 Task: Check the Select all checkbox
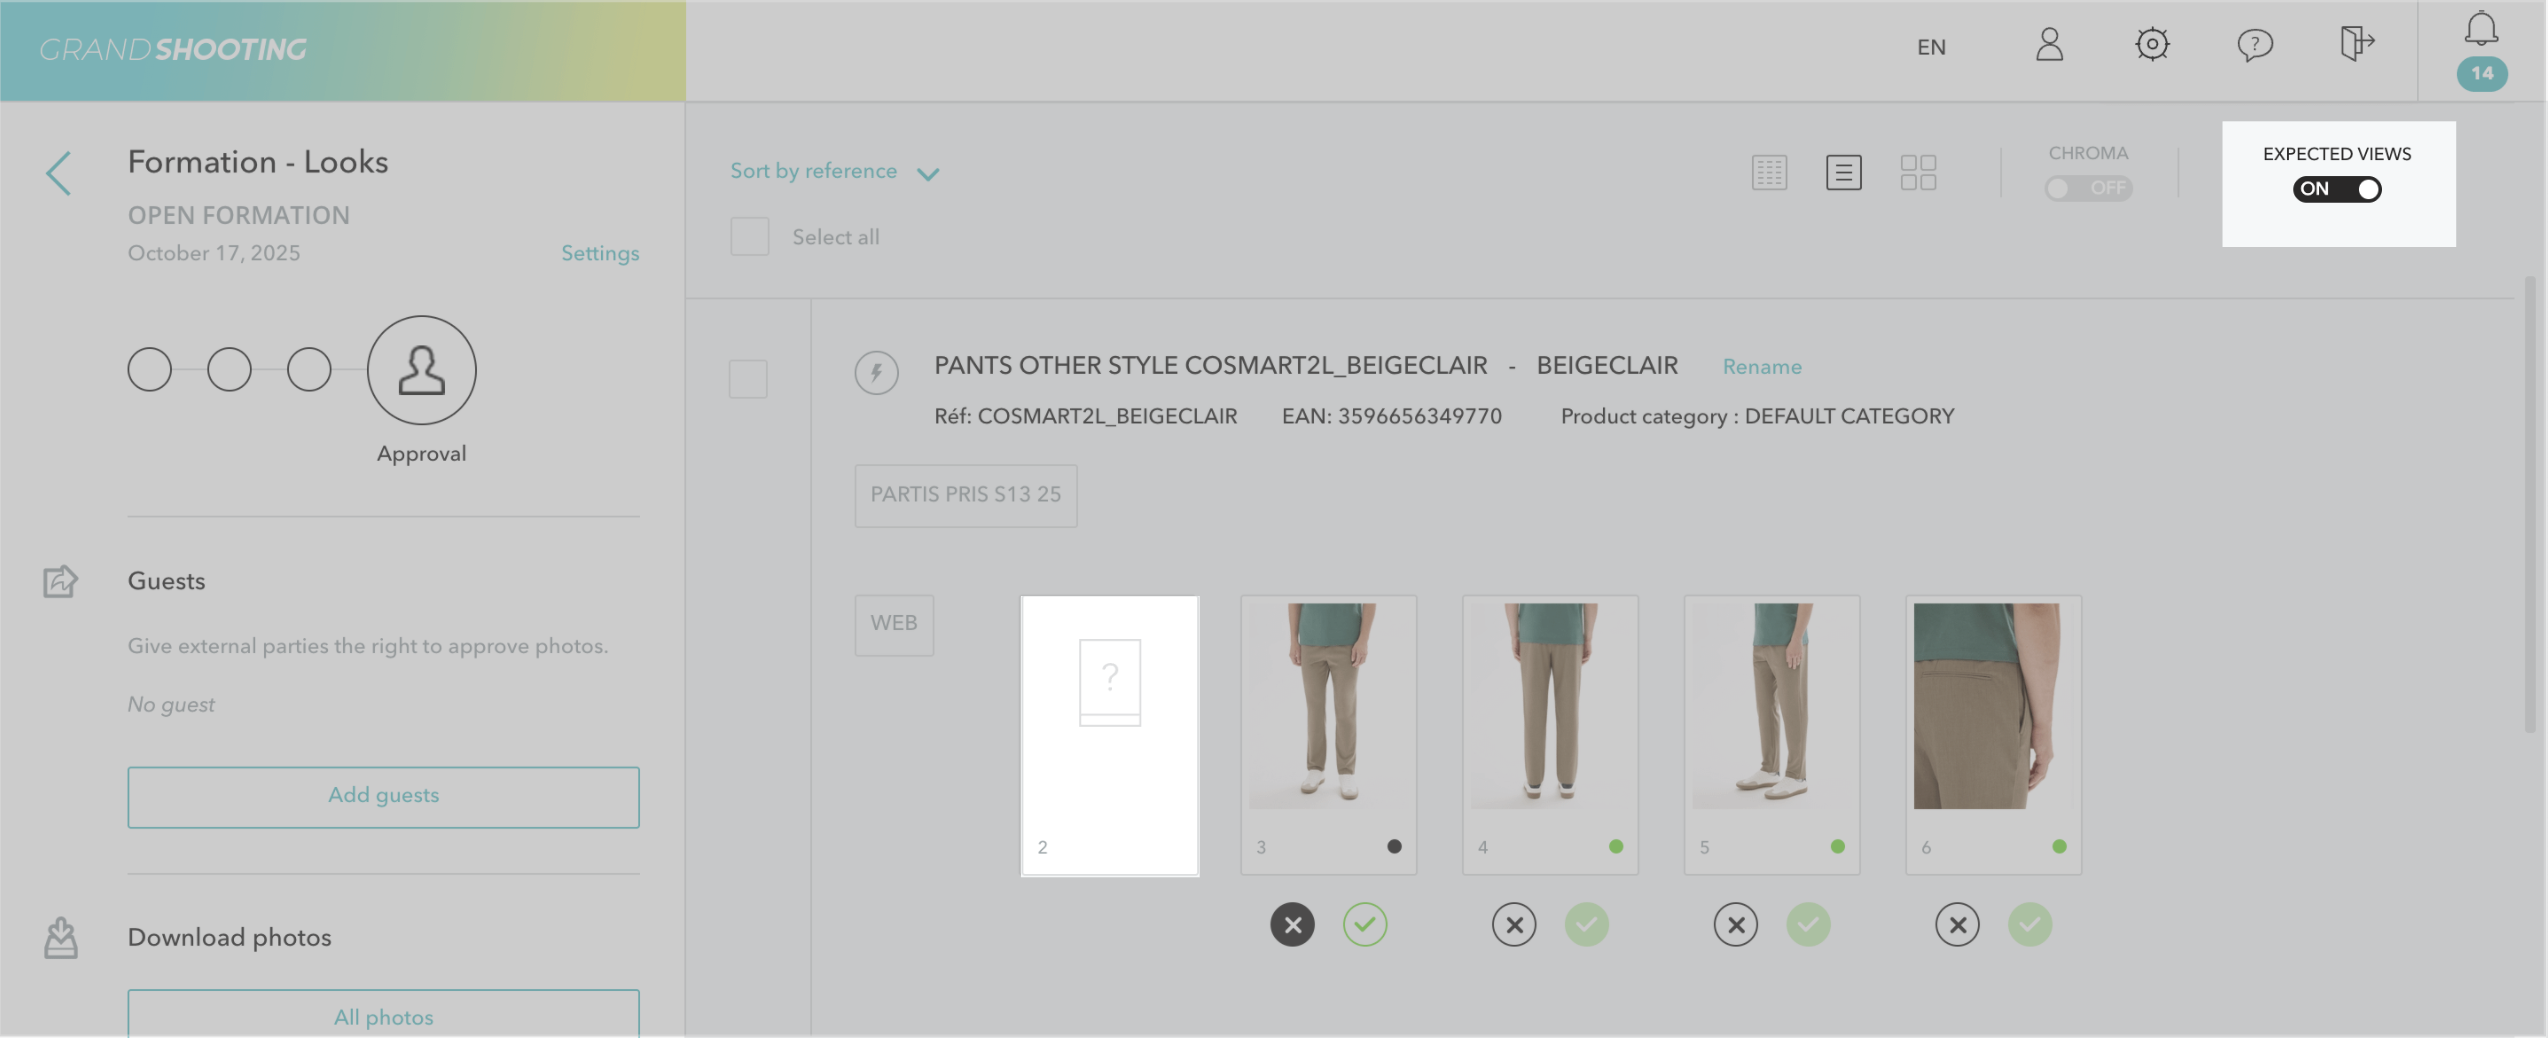750,237
